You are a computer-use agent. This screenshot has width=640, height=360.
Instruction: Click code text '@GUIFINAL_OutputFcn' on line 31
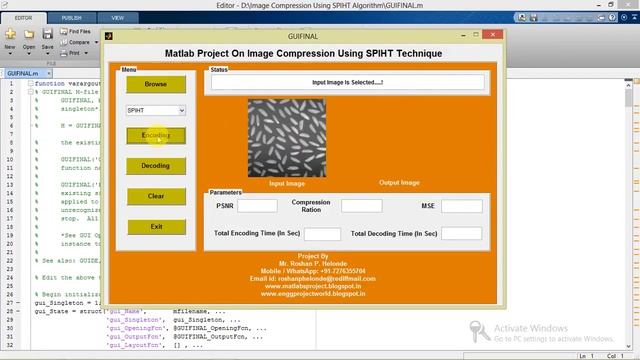tap(209, 337)
